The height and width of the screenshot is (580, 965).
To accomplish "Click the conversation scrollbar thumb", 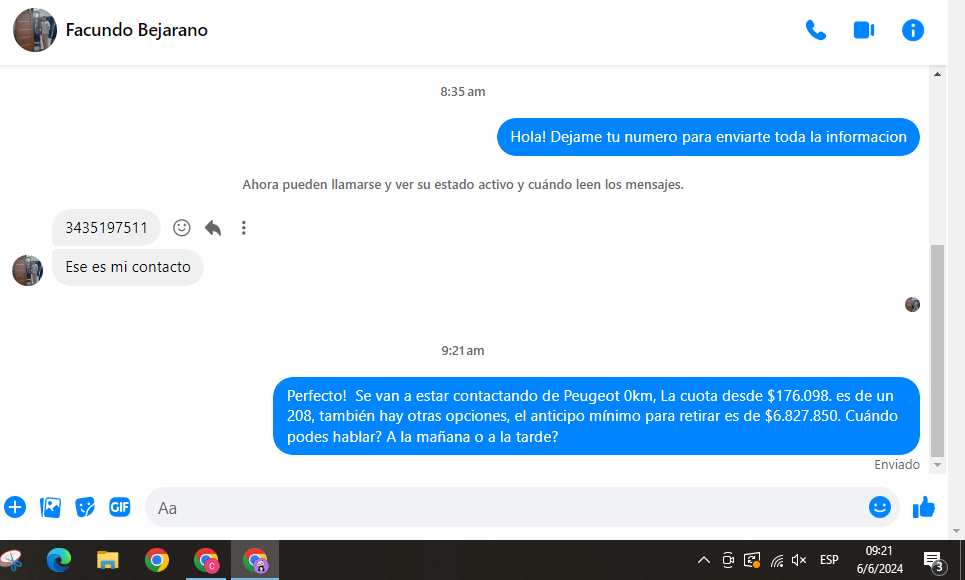I will point(937,350).
